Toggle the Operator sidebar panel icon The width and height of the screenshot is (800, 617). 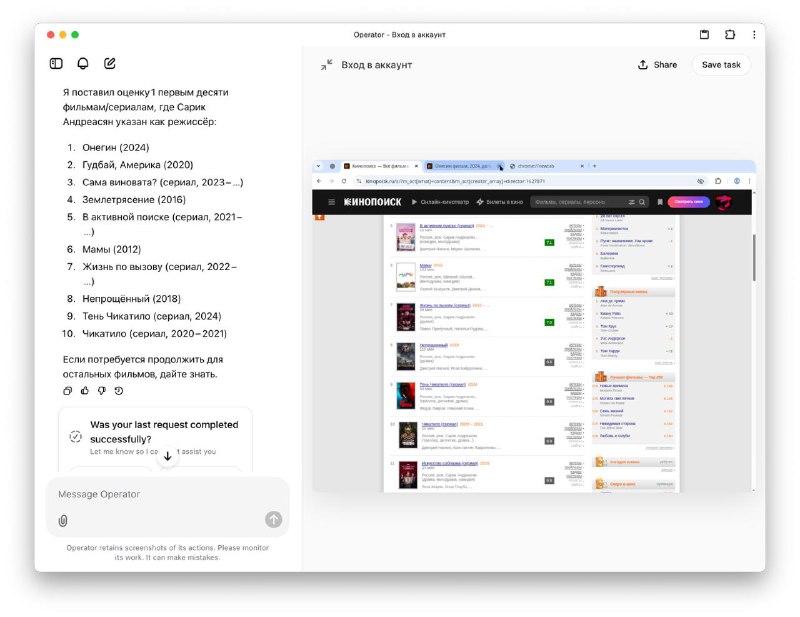click(x=56, y=63)
